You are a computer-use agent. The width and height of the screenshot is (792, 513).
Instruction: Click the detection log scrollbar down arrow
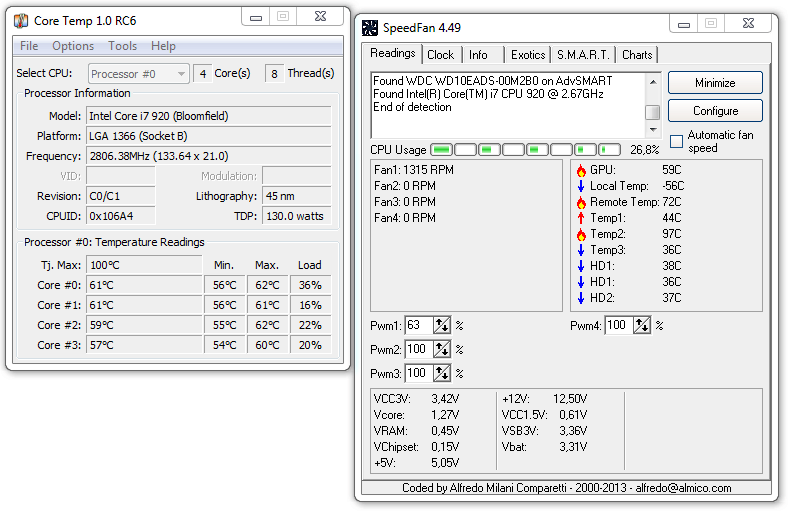point(653,130)
